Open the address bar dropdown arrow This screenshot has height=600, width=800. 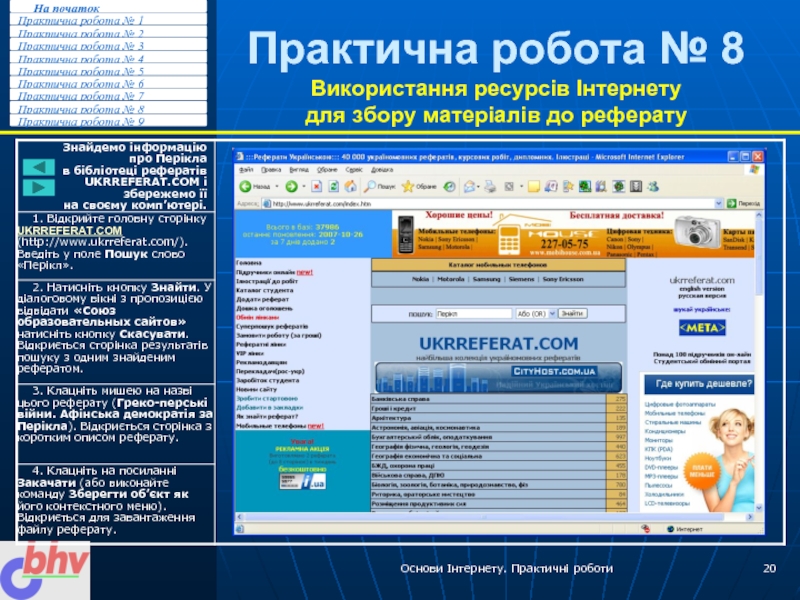(x=719, y=204)
